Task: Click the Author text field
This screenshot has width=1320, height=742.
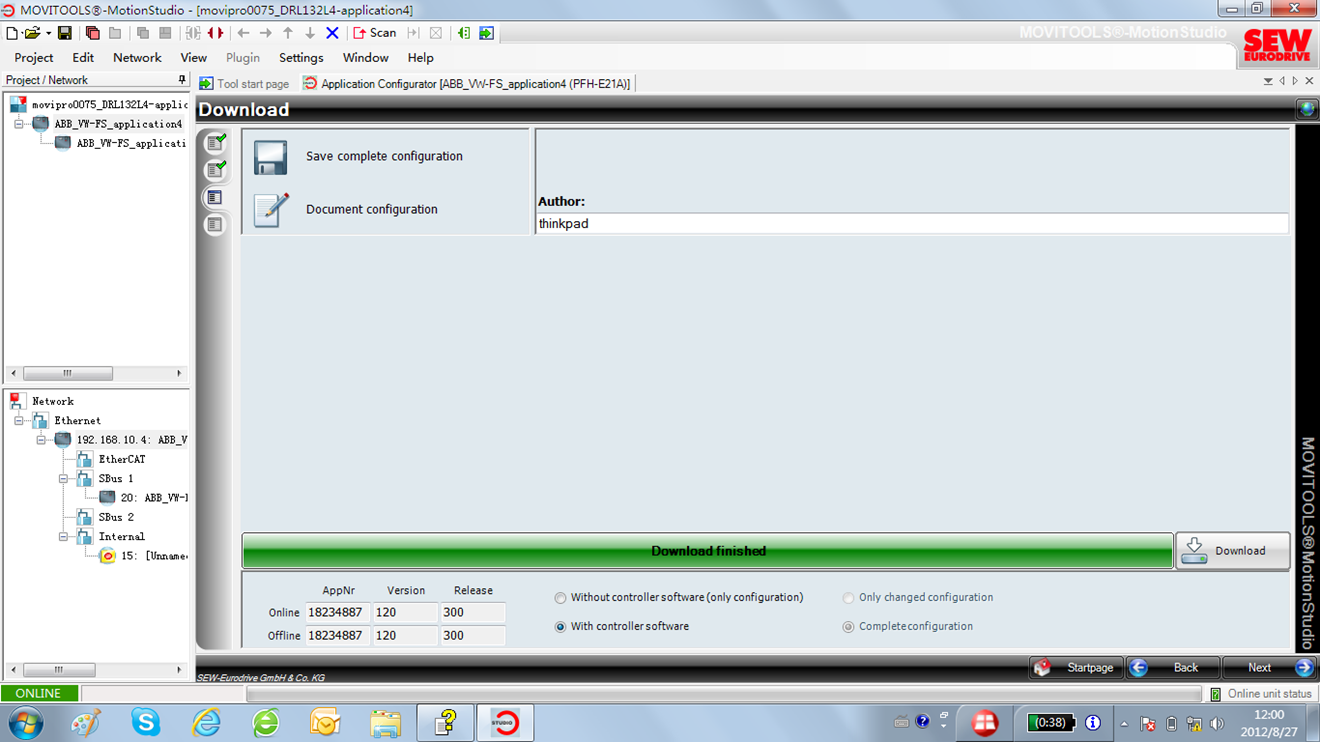Action: coord(911,224)
